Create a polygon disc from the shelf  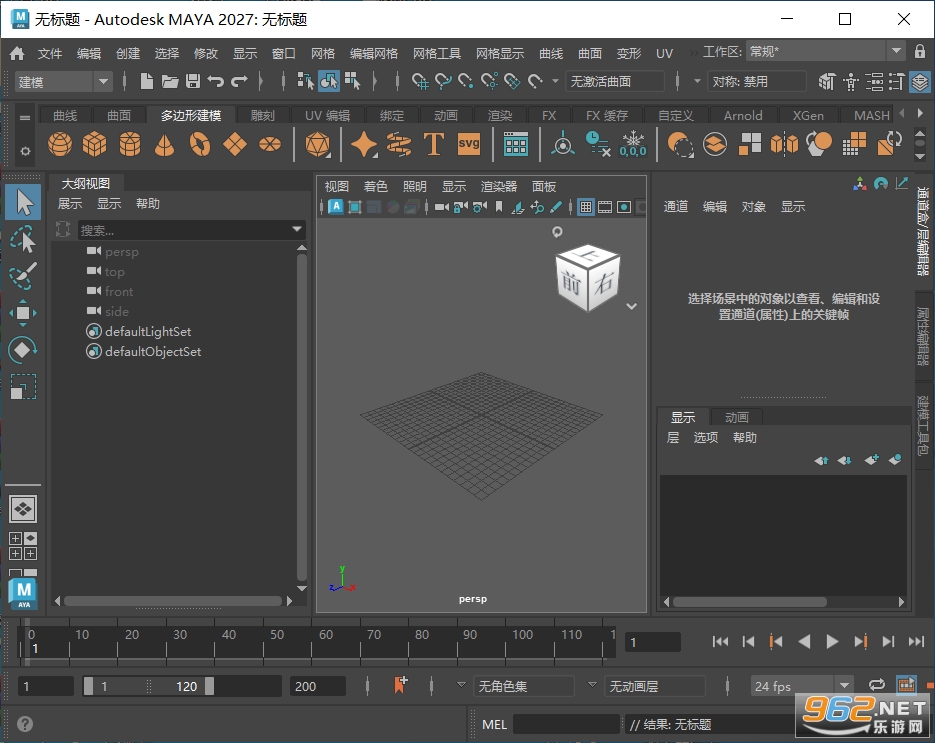[x=270, y=144]
